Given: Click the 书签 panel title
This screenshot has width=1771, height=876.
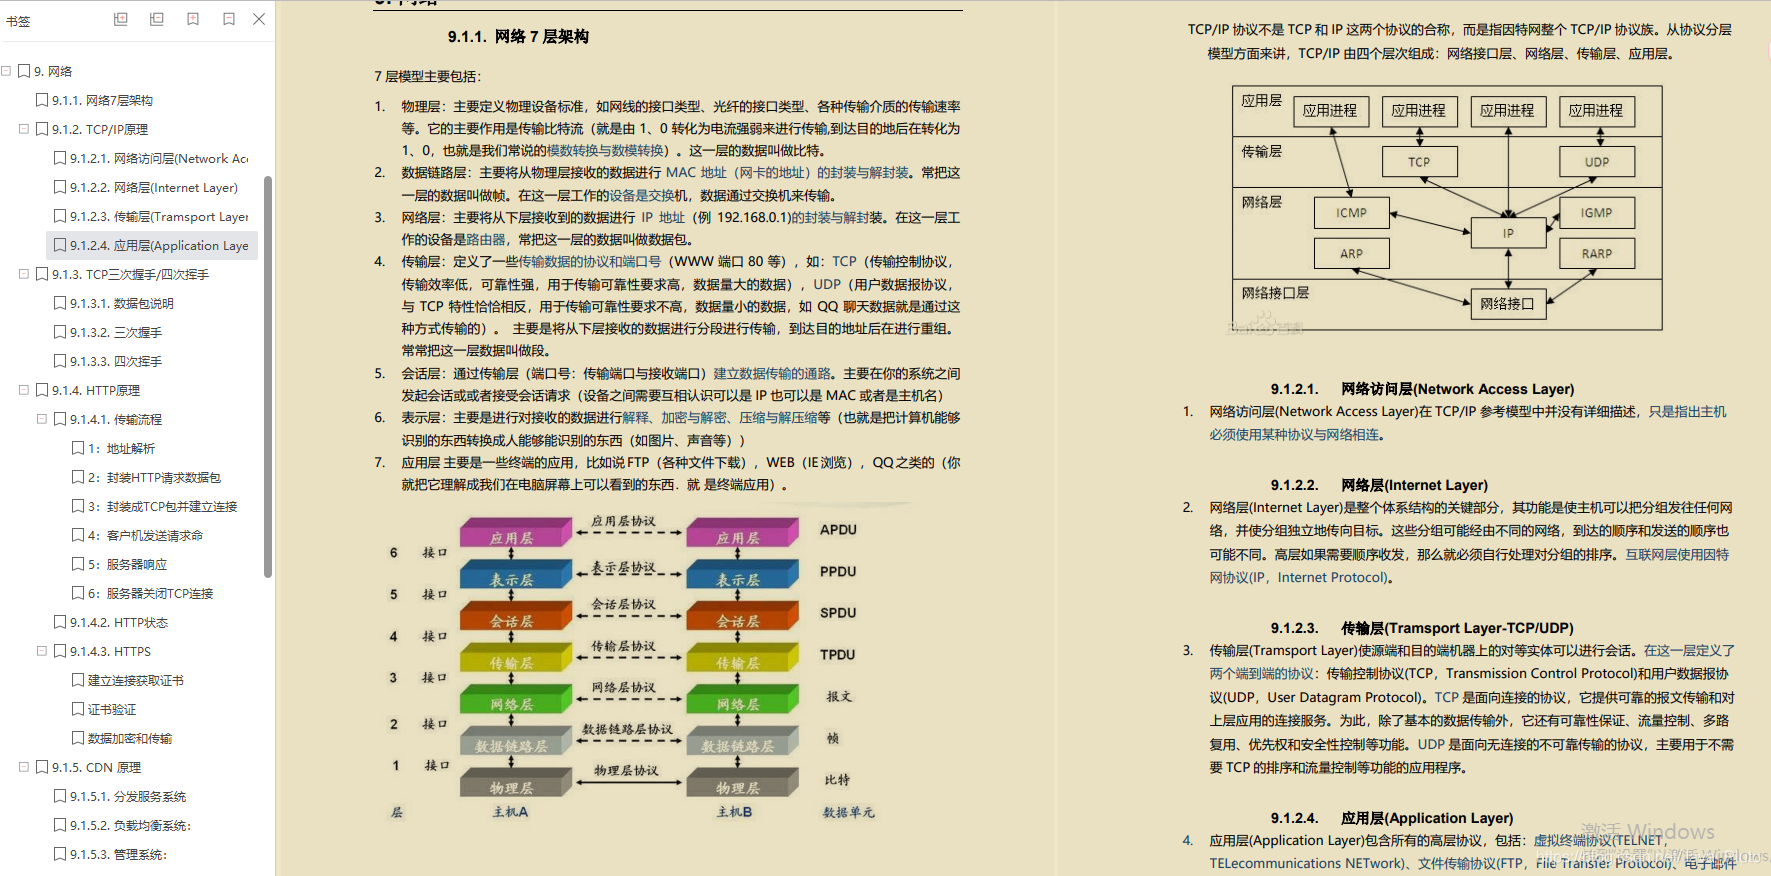Looking at the screenshot, I should click(18, 21).
